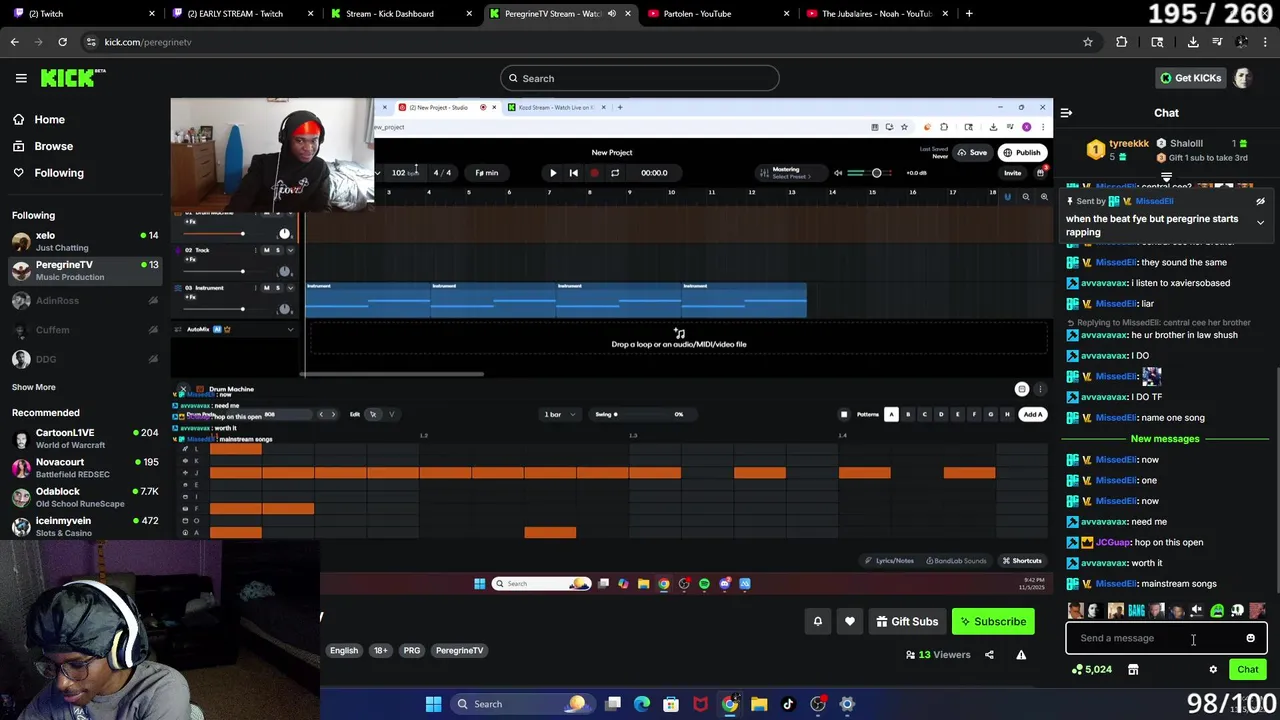
Task: Click BandLab Invite button
Action: point(1013,173)
